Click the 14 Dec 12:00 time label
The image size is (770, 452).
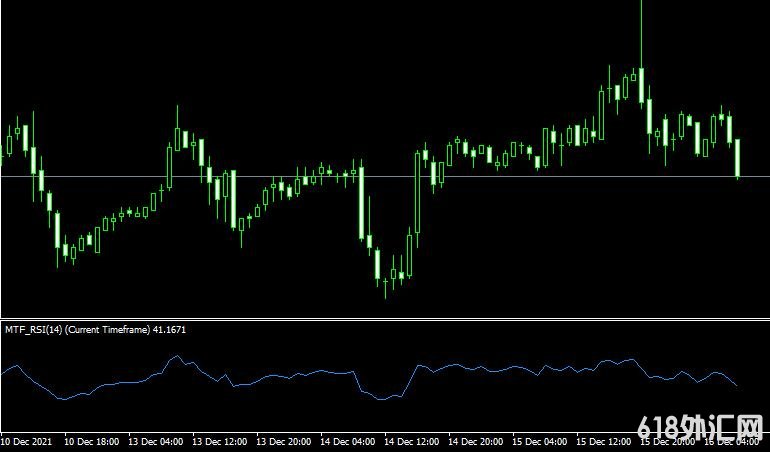click(x=412, y=441)
